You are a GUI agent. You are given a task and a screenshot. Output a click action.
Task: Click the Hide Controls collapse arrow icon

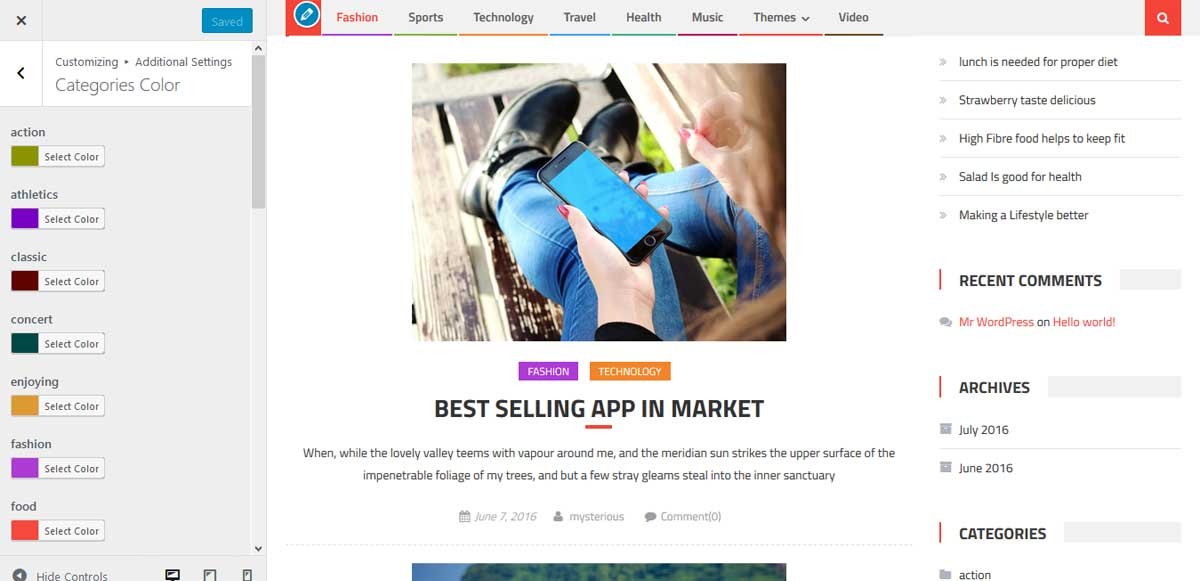(x=19, y=576)
